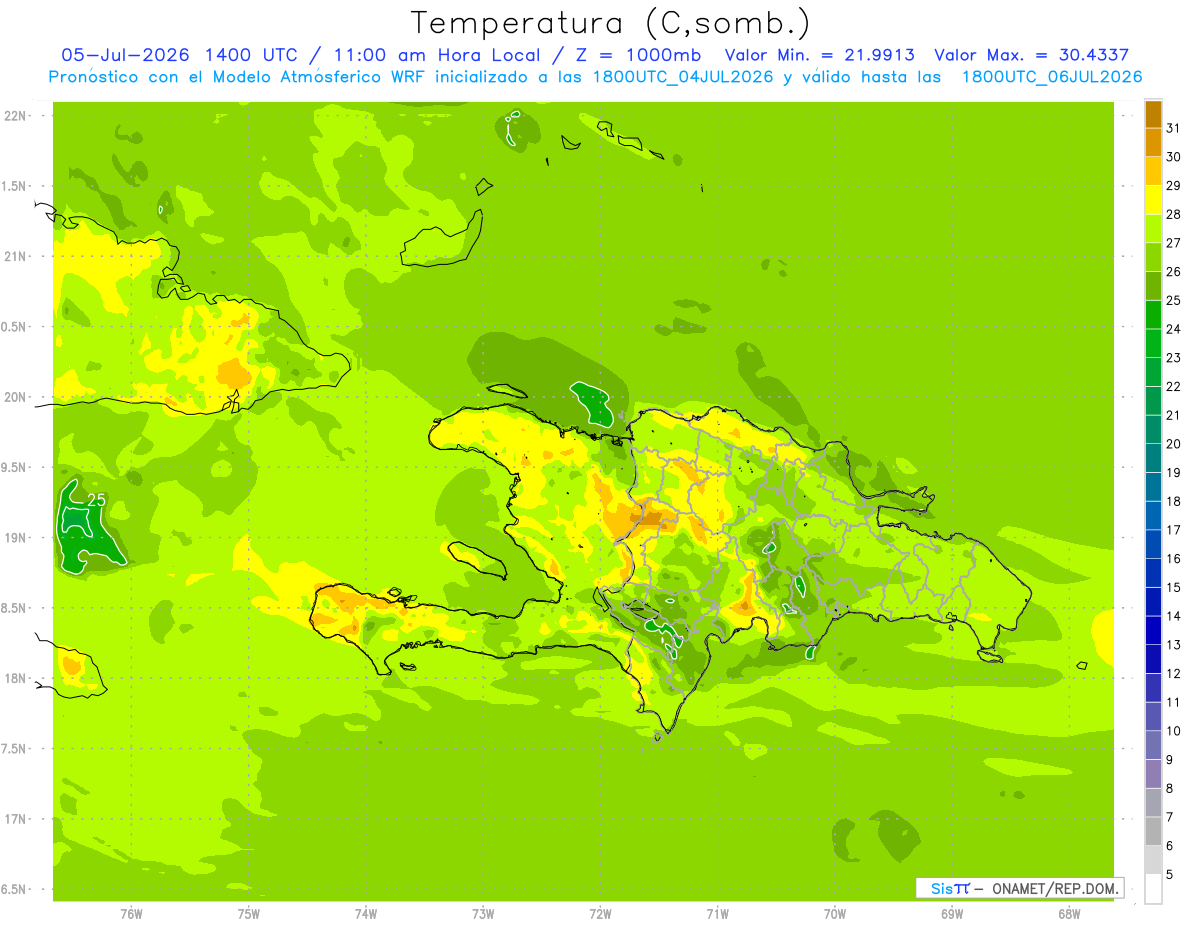Click the '10' value on color scale
This screenshot has height=927, width=1200.
[1173, 731]
